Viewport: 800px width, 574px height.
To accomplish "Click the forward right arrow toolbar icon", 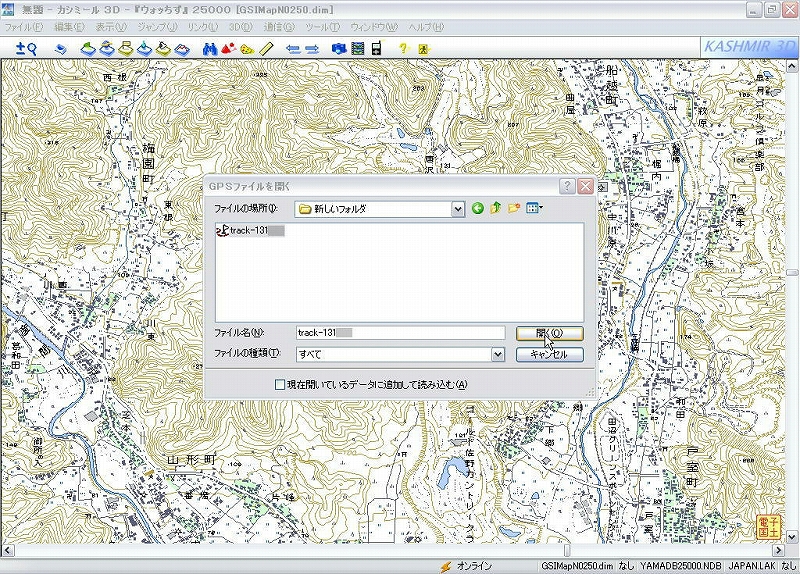I will [x=312, y=49].
